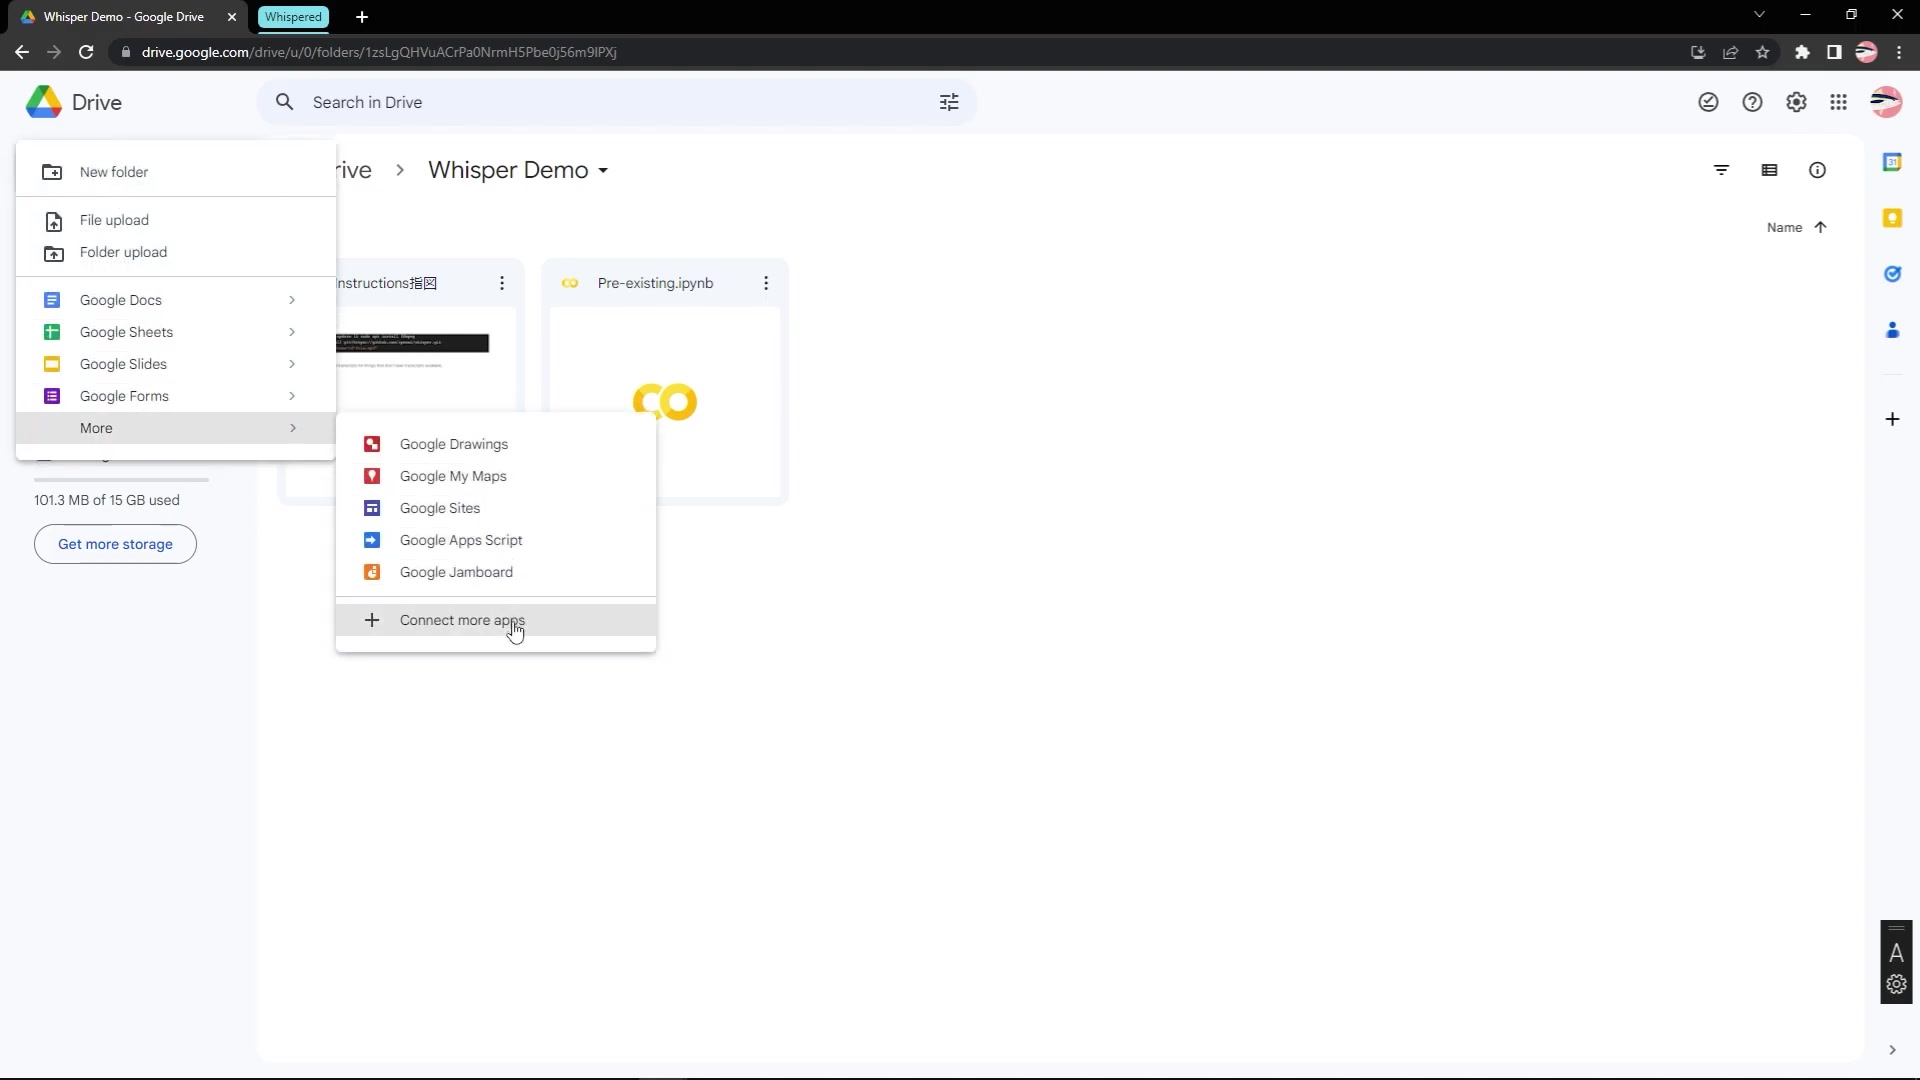Image resolution: width=1920 pixels, height=1080 pixels.
Task: Select Google Apps Script
Action: tap(496, 540)
